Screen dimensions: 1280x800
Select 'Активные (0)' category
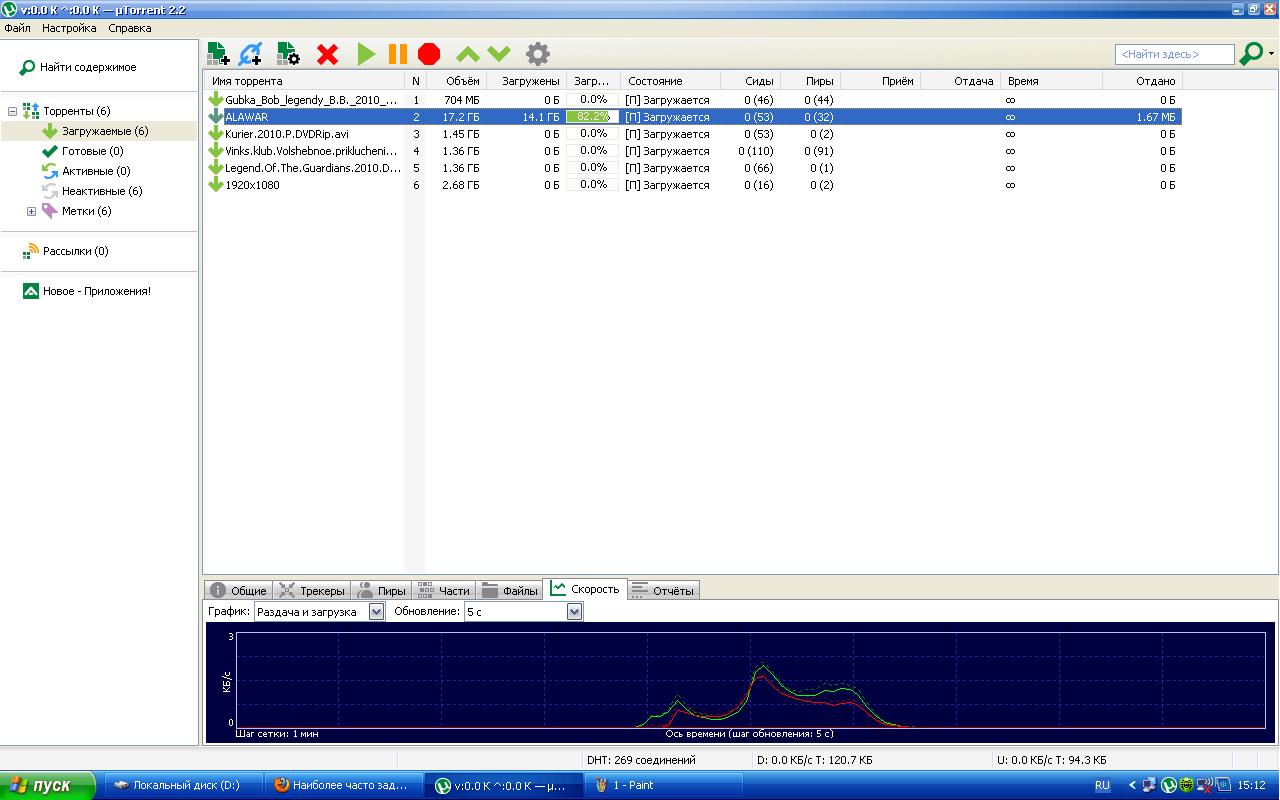click(x=96, y=171)
